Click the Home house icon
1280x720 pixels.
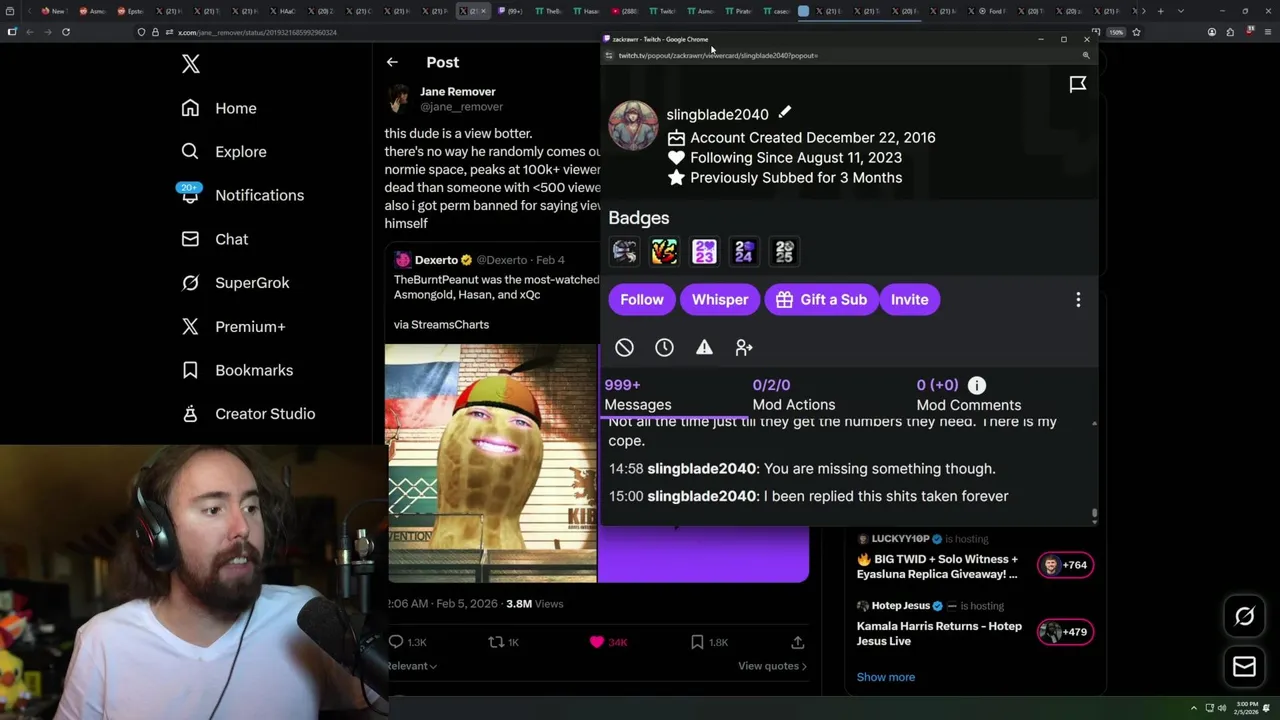coord(190,108)
